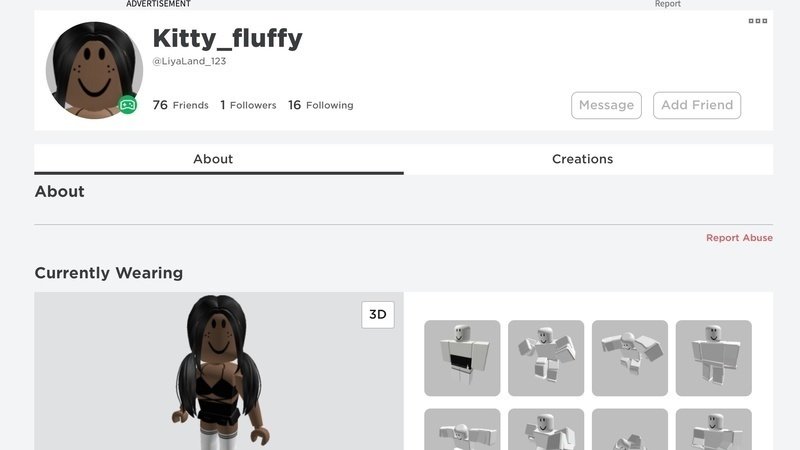Switch to the Creations tab

click(583, 159)
